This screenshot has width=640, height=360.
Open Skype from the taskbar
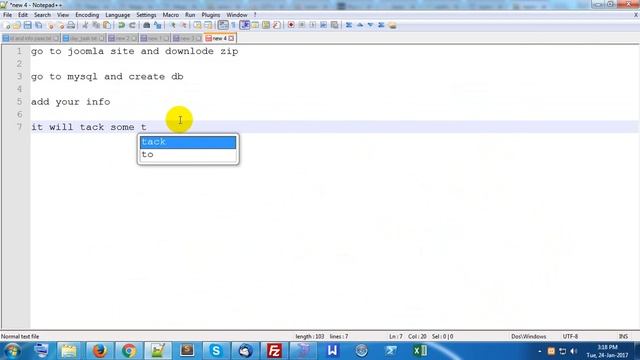(216, 351)
